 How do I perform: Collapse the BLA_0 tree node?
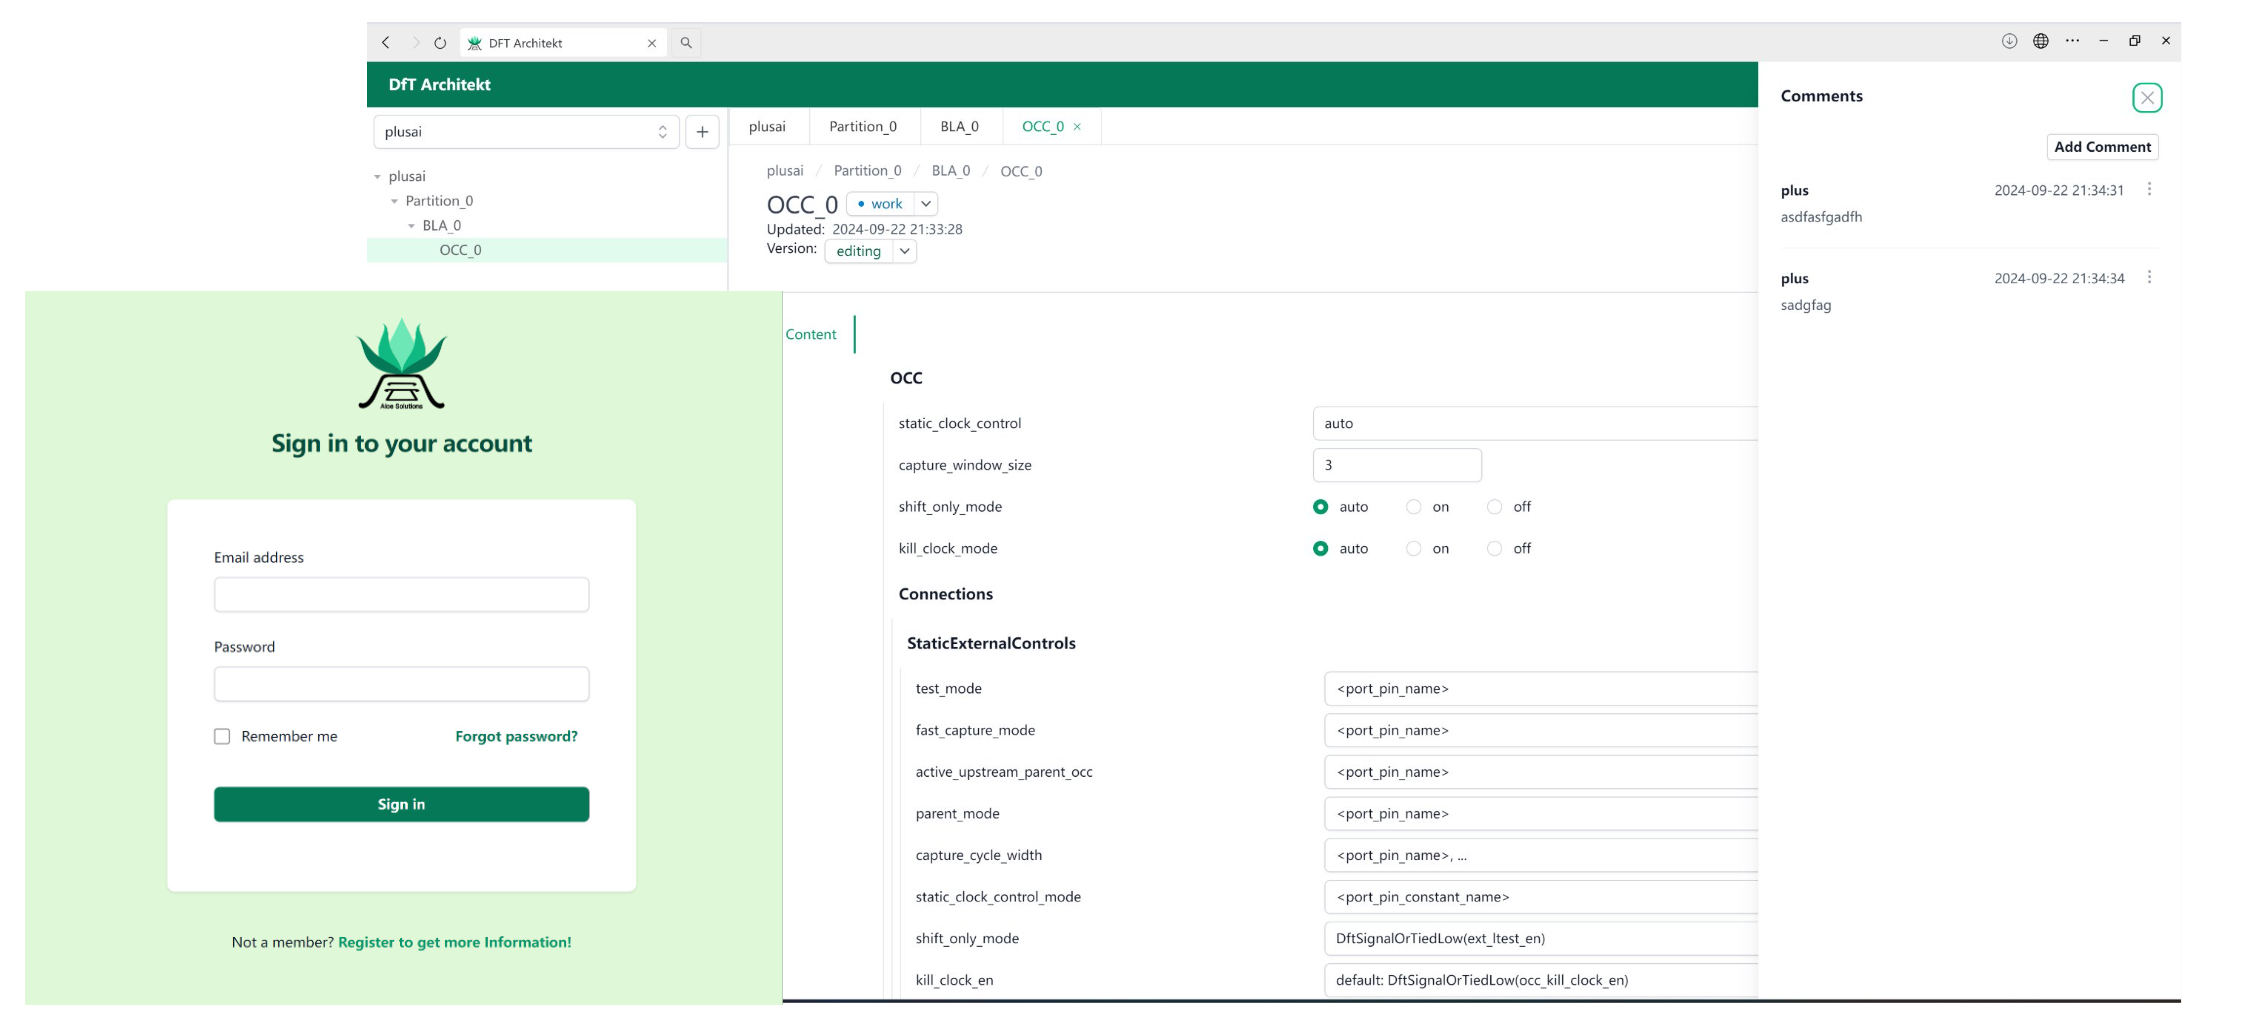[x=412, y=226]
